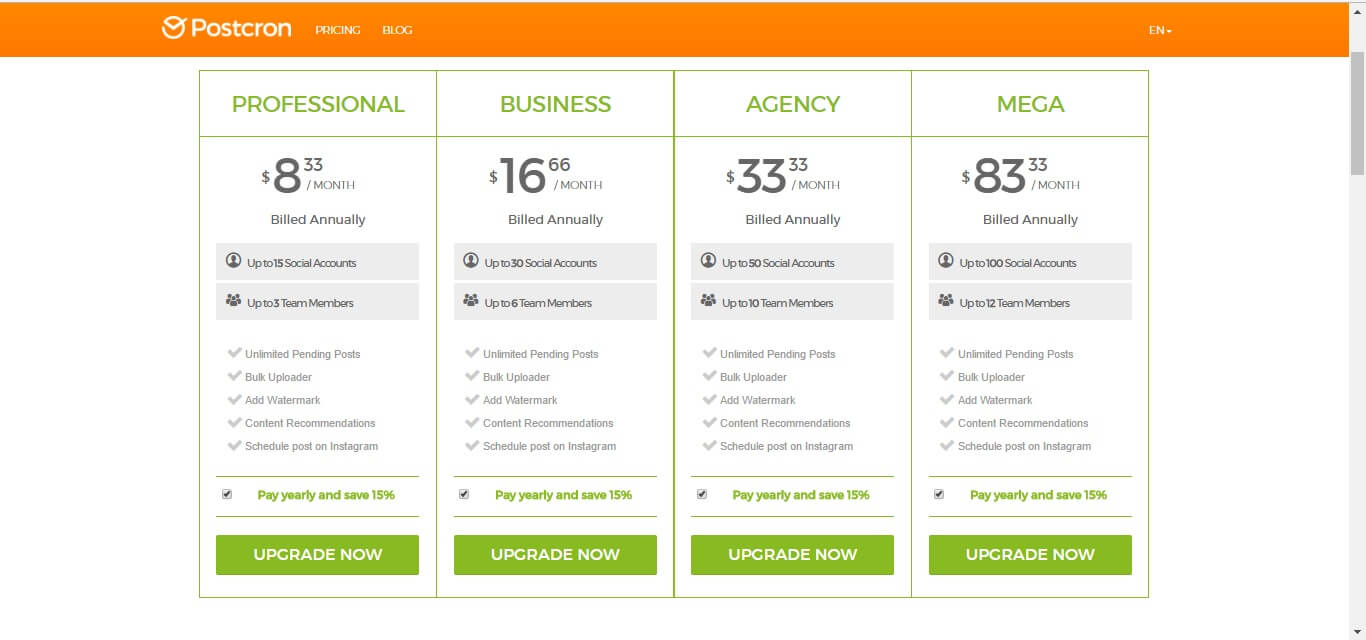The image size is (1366, 640).
Task: Click the Team Members group icon in Business plan
Action: coord(471,301)
